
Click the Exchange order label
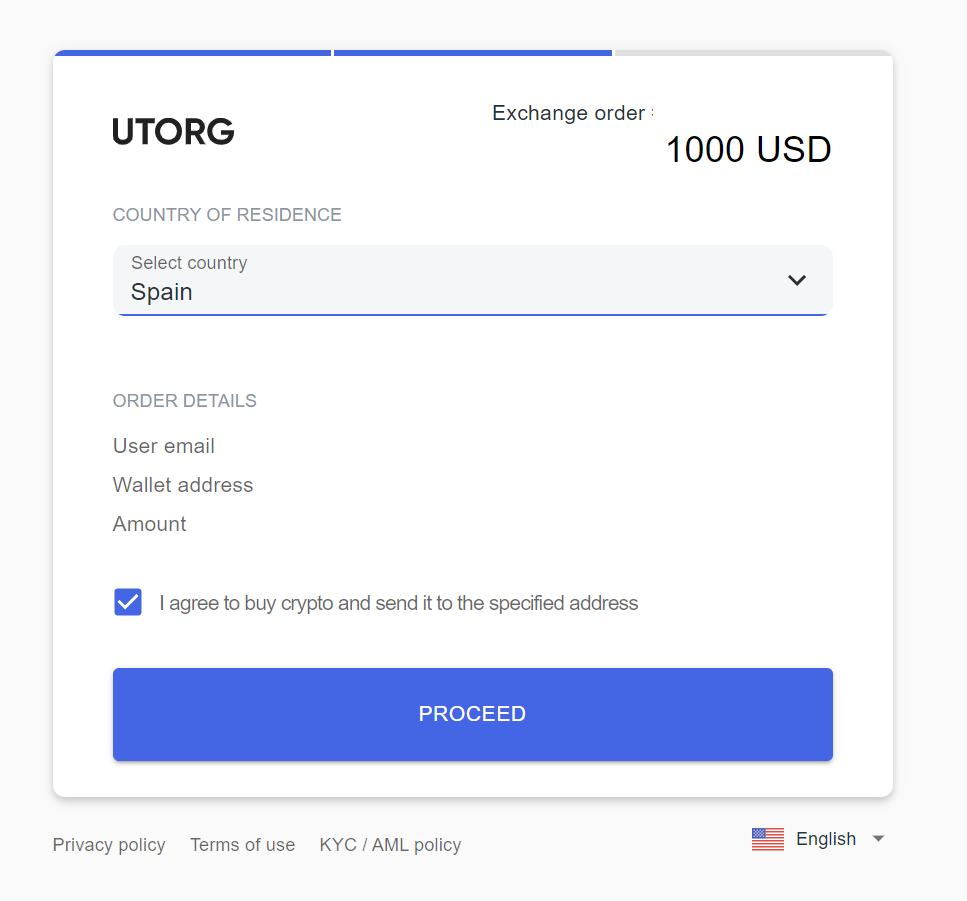tap(569, 113)
